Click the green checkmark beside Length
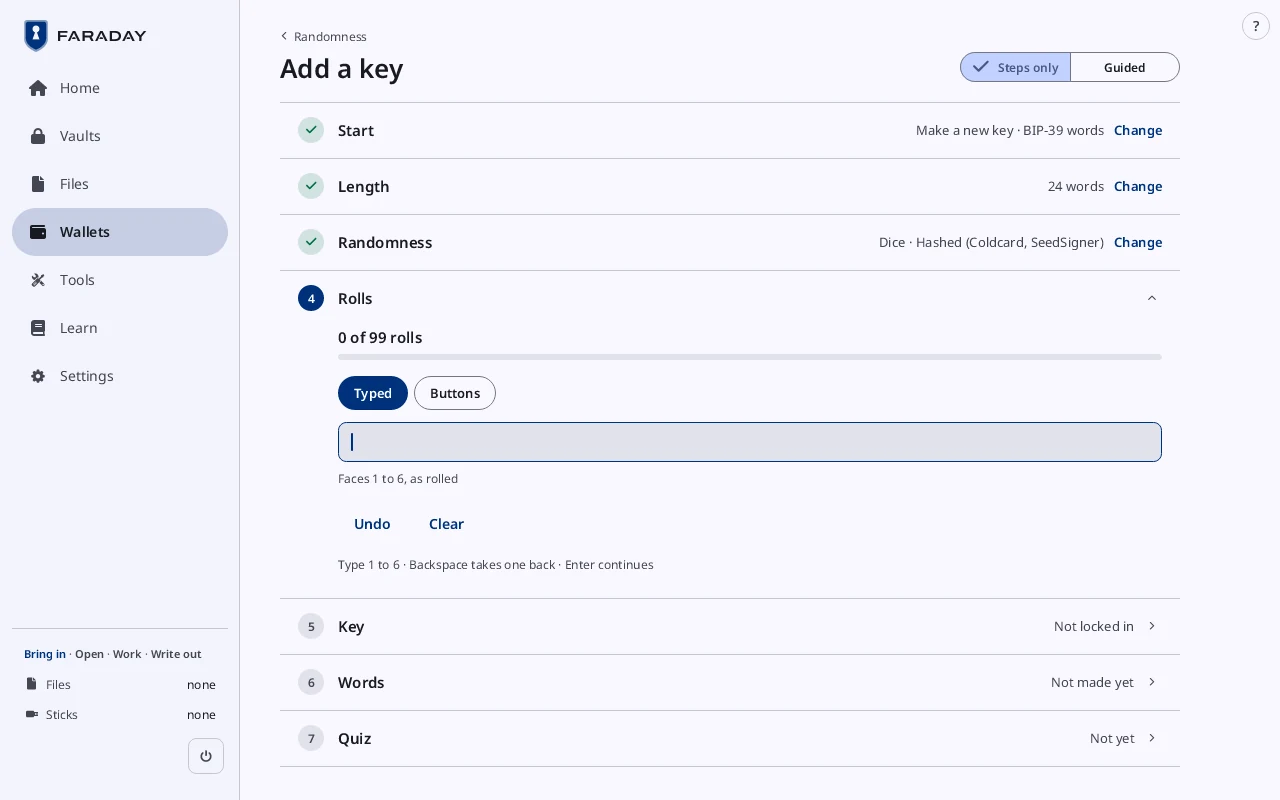Screen dimensions: 1280x800 [x=311, y=186]
